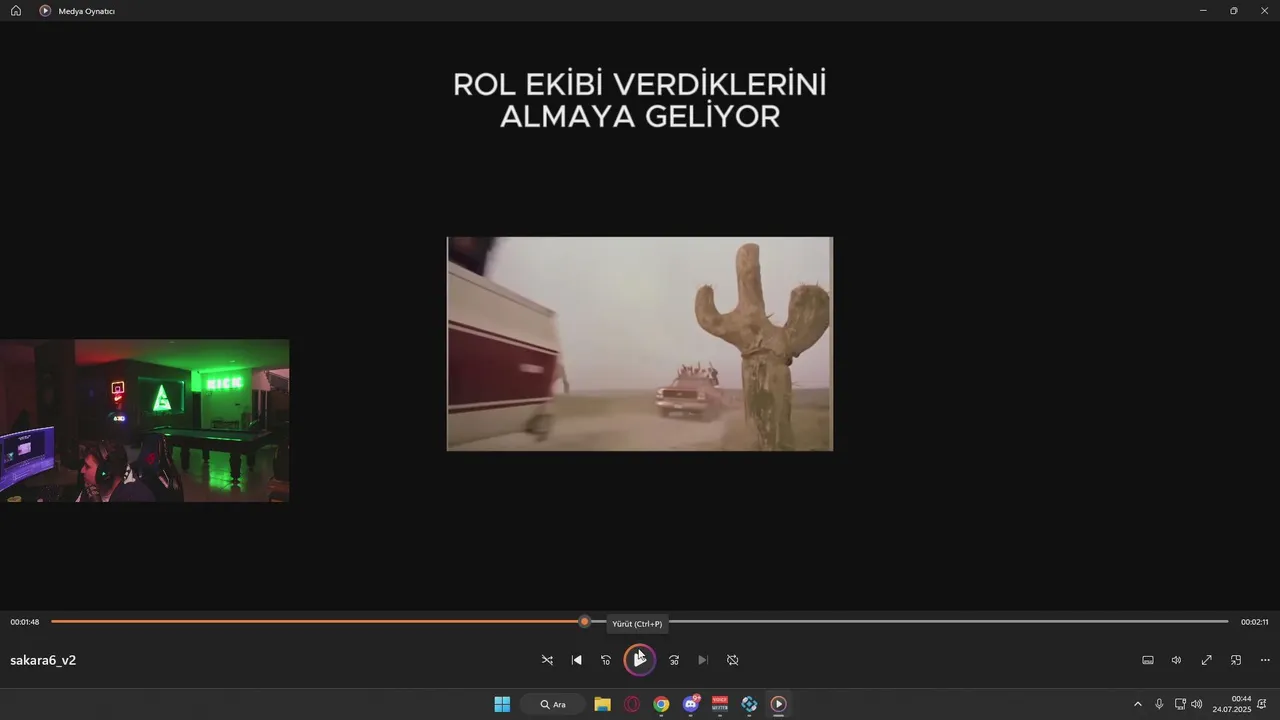Click the video frame with the cactus
This screenshot has height=720, width=1280.
pos(640,344)
